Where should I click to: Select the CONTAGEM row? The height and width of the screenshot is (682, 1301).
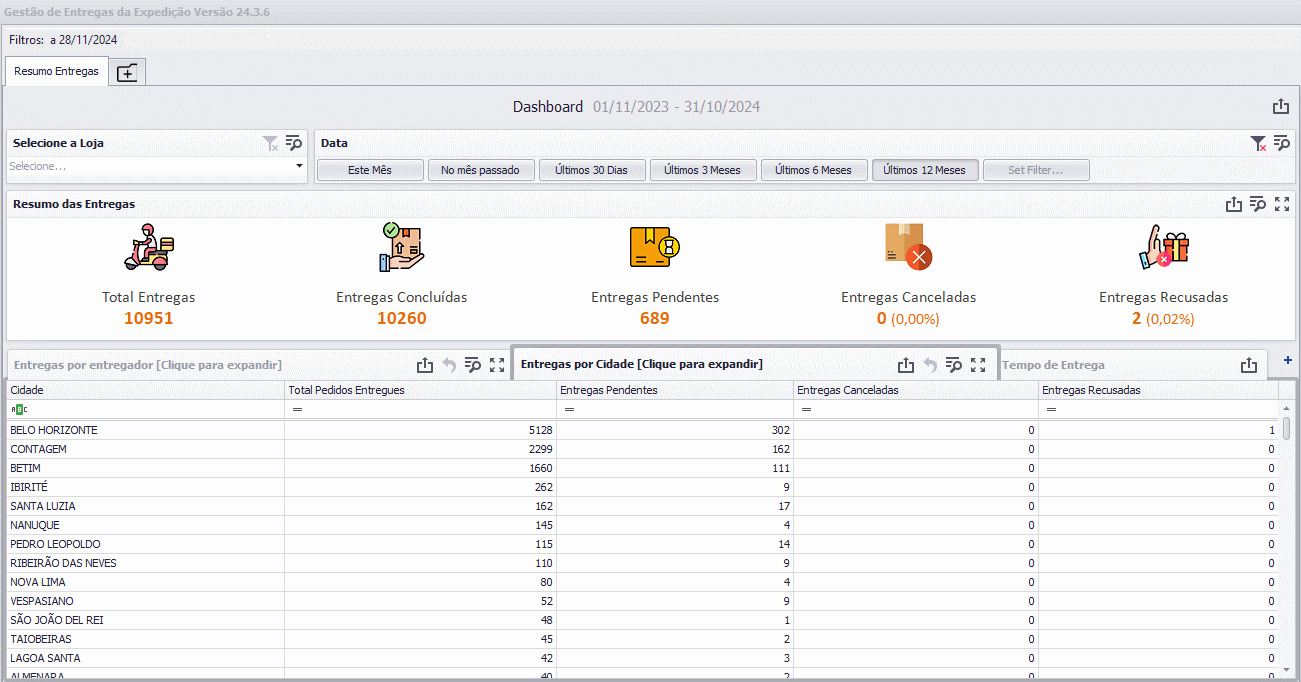pos(643,449)
